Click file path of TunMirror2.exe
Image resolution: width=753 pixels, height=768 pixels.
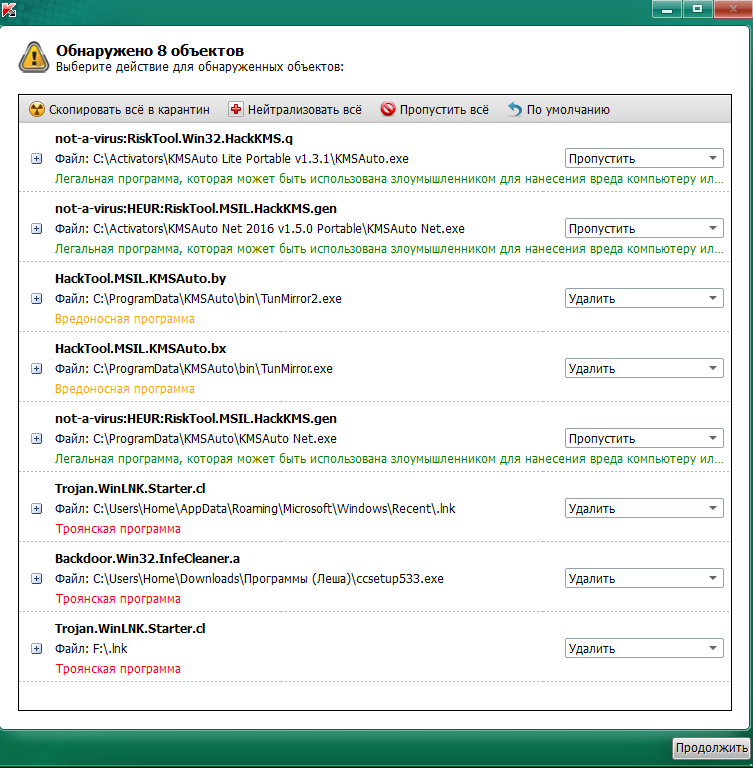coord(198,299)
